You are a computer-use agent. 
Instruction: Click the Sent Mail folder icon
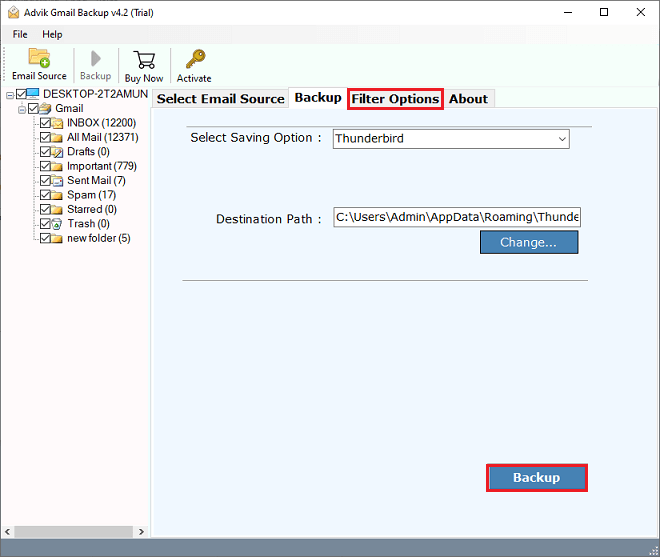[58, 181]
